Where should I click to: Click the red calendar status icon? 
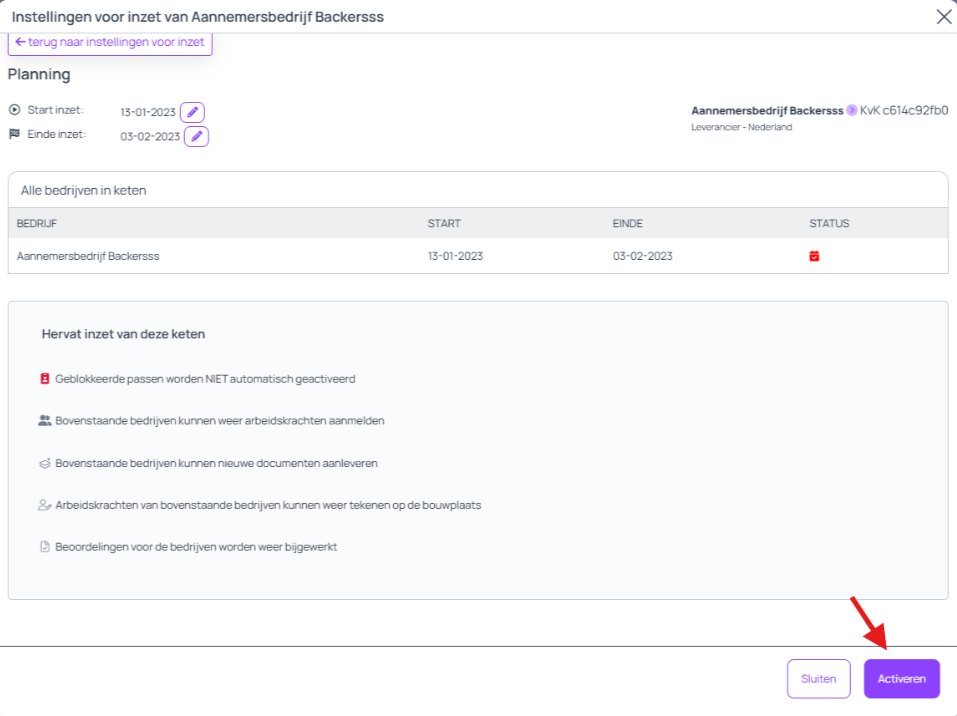[x=814, y=256]
